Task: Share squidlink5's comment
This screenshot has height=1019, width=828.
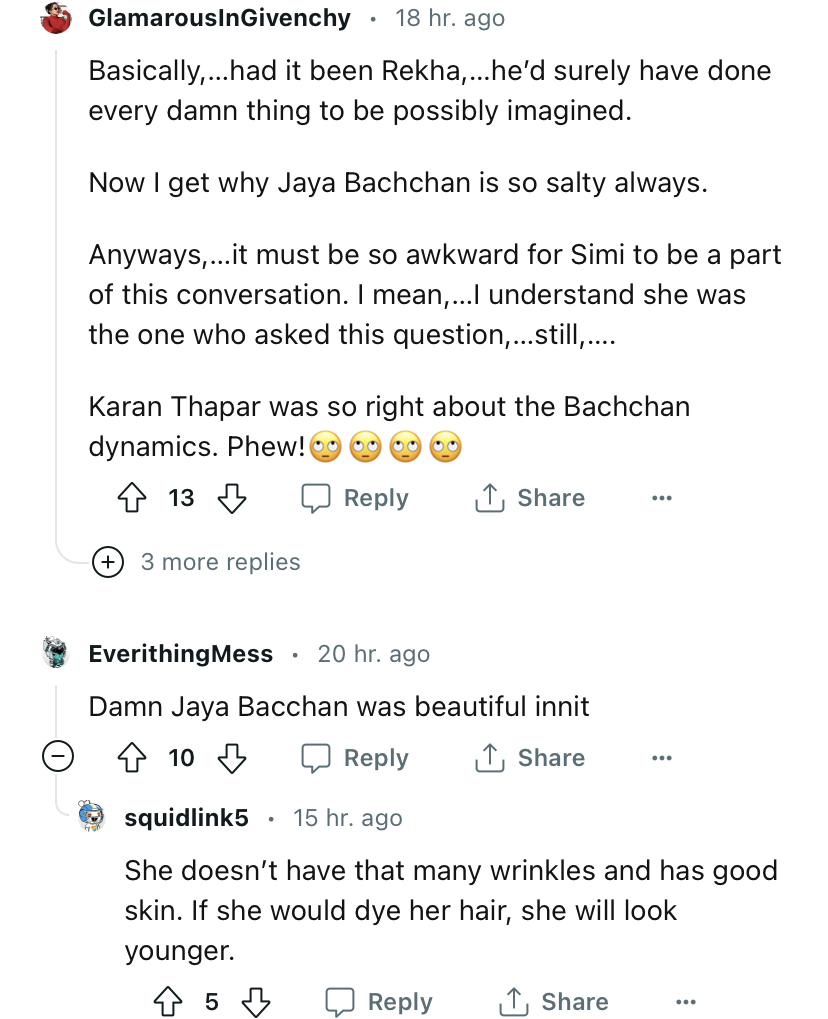Action: [x=554, y=1002]
